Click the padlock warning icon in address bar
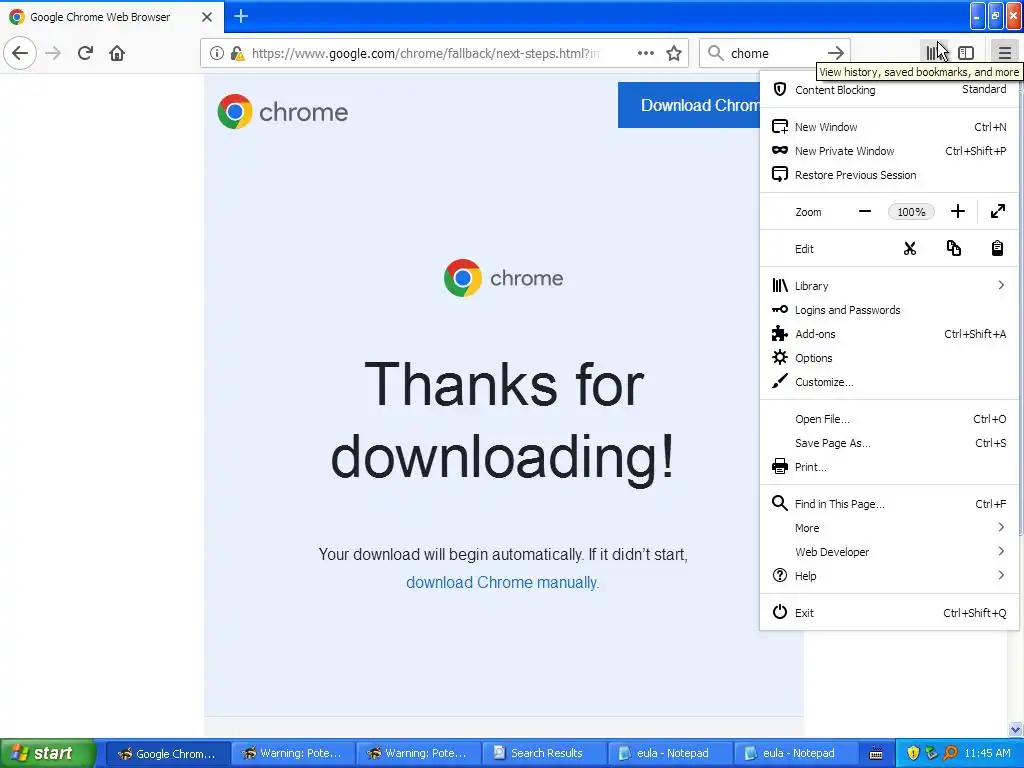This screenshot has height=768, width=1024. (x=238, y=53)
